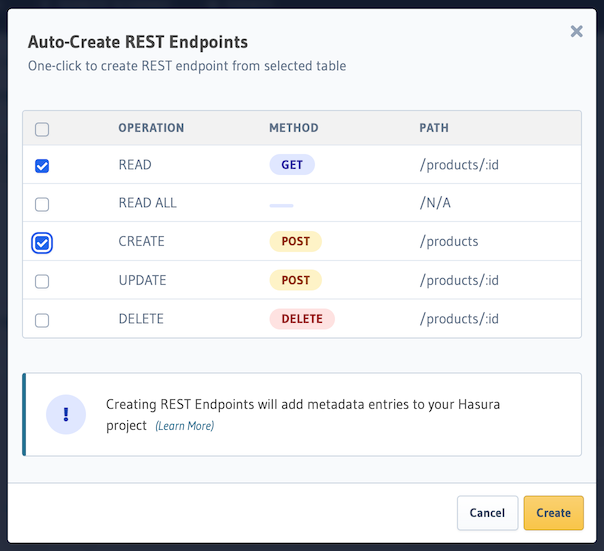Click the READ operation label
This screenshot has width=604, height=551.
(135, 165)
